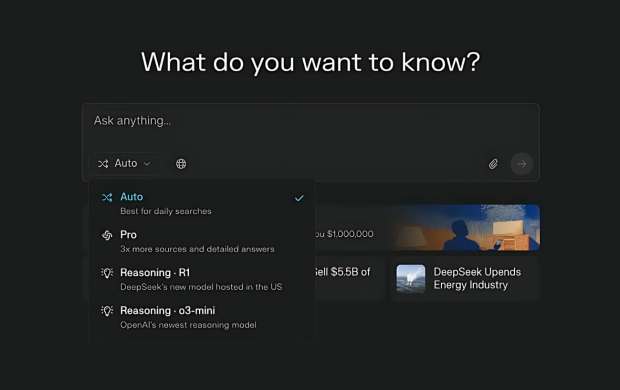The image size is (620, 390).
Task: Click the shuffle icon beside Auto in menu
Action: (x=107, y=197)
